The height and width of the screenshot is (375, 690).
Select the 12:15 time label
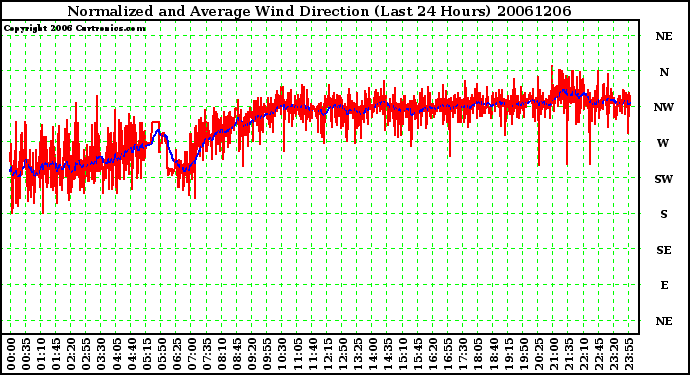click(x=327, y=354)
